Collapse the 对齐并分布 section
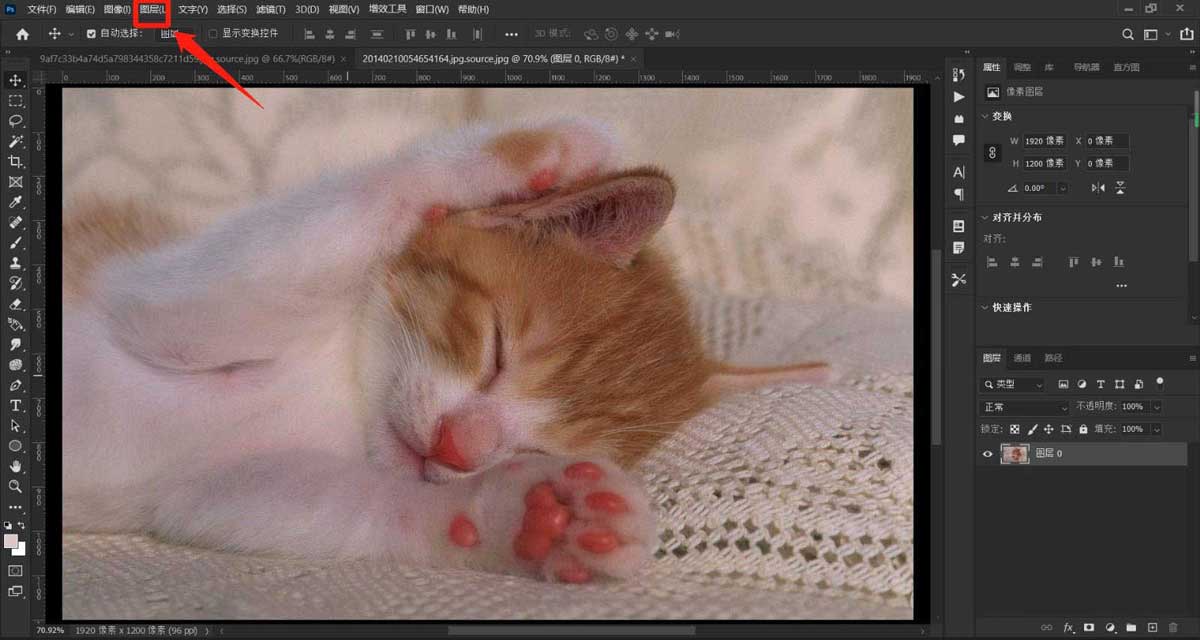1200x640 pixels. tap(984, 217)
